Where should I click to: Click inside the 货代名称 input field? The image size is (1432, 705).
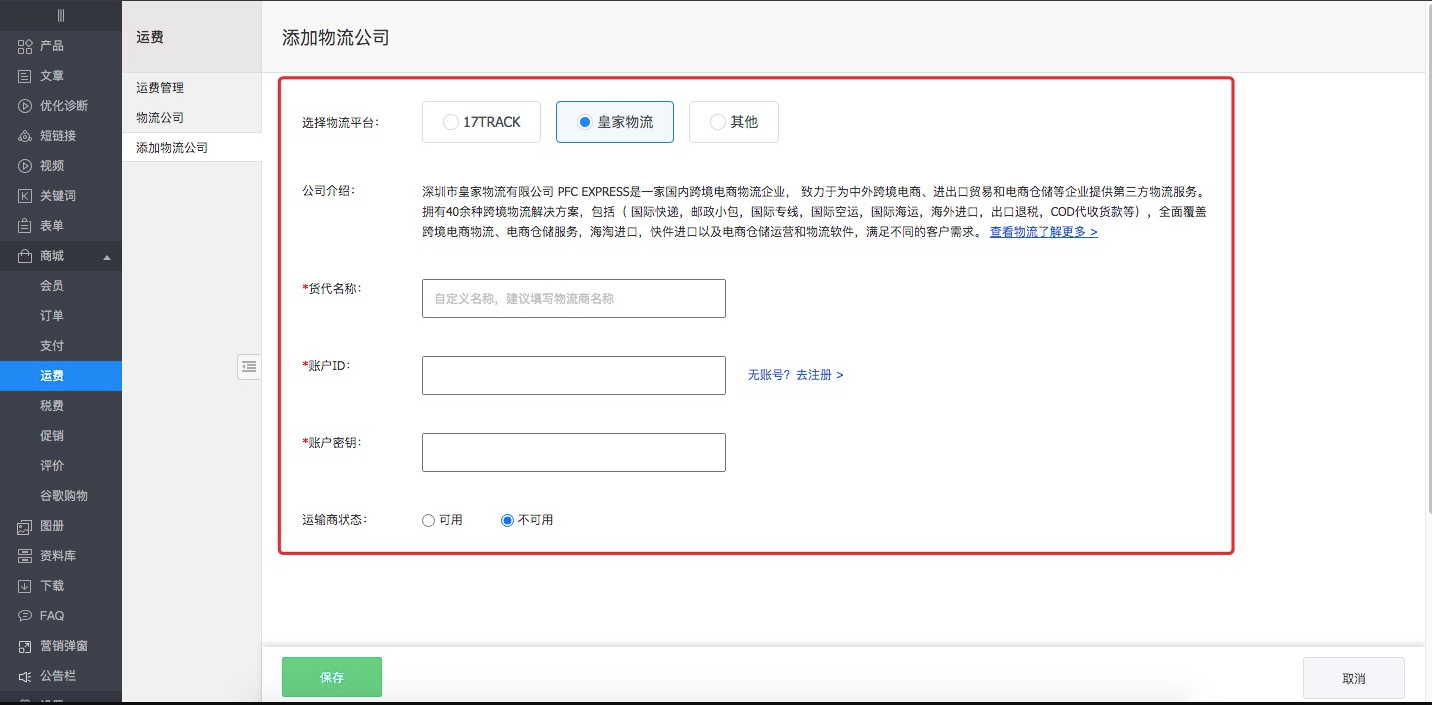point(573,298)
